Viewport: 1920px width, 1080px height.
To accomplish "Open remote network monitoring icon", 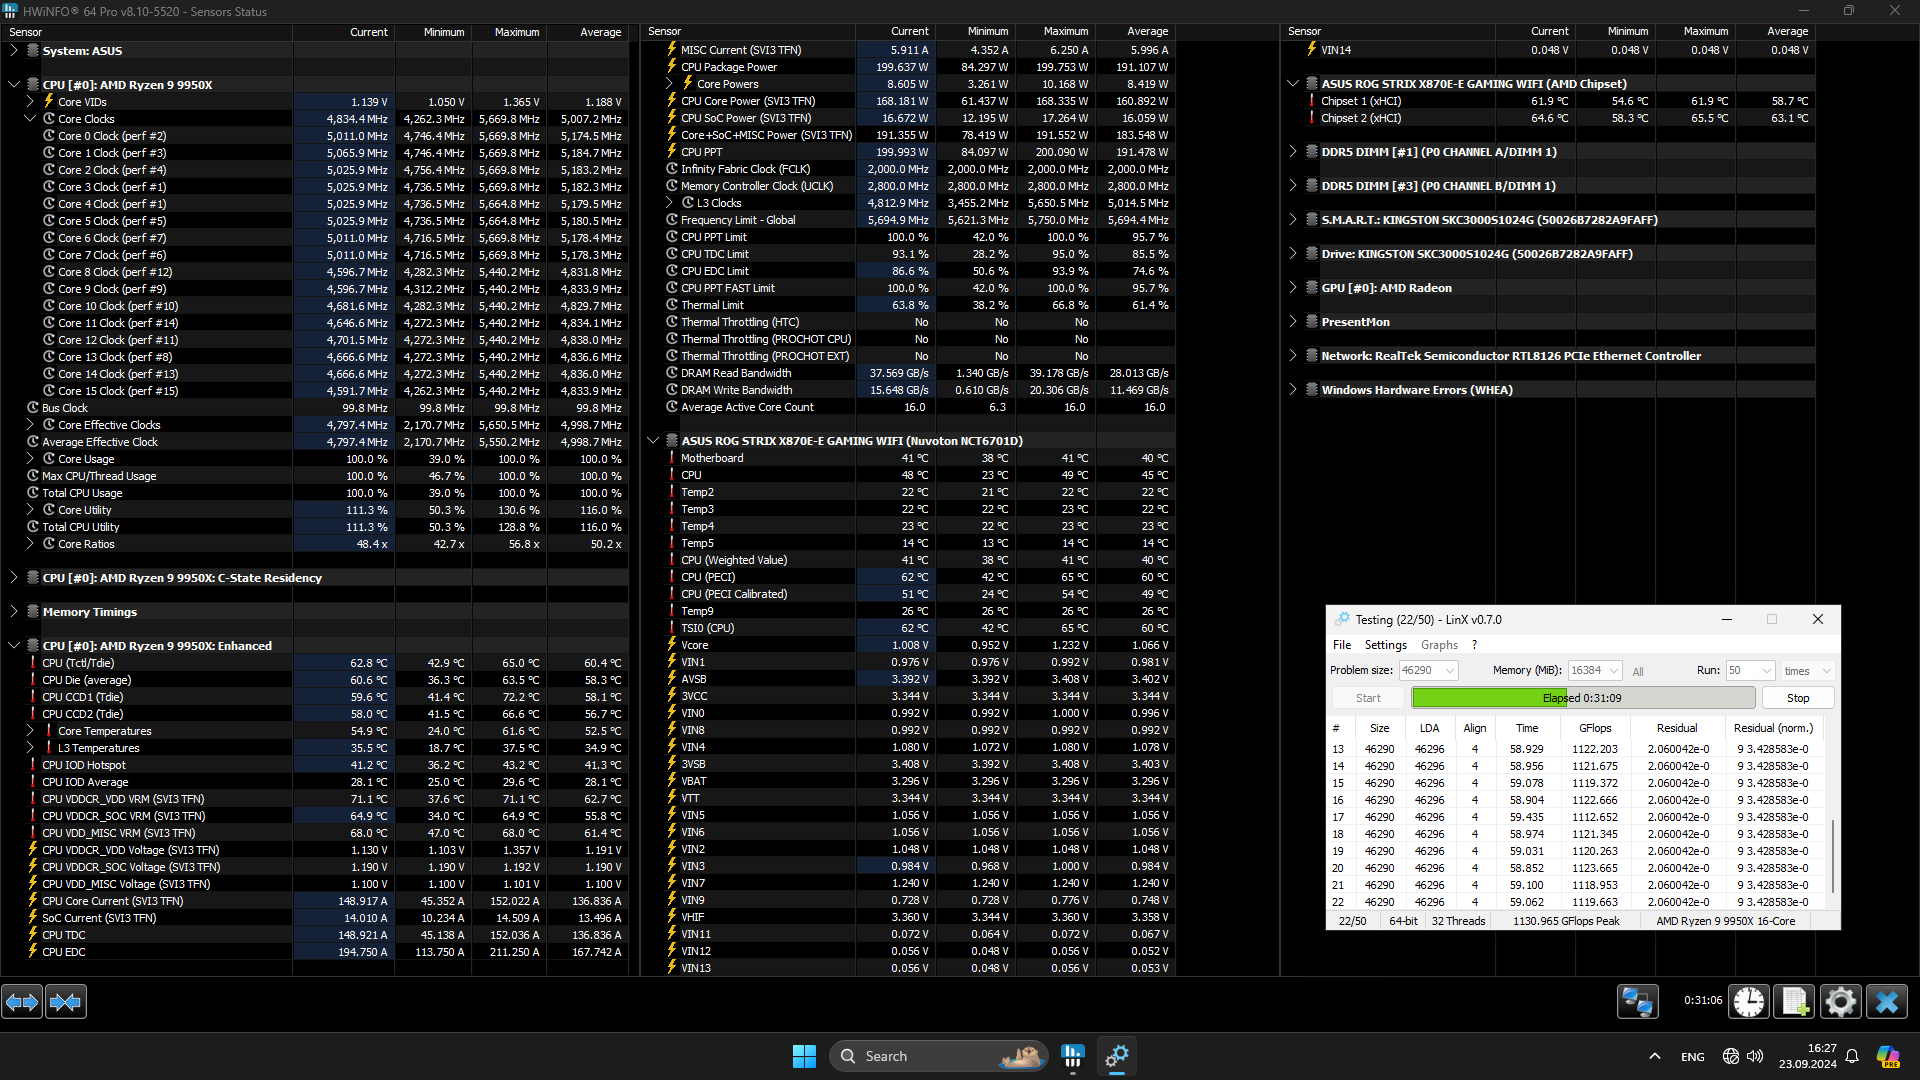I will pos(1637,1001).
